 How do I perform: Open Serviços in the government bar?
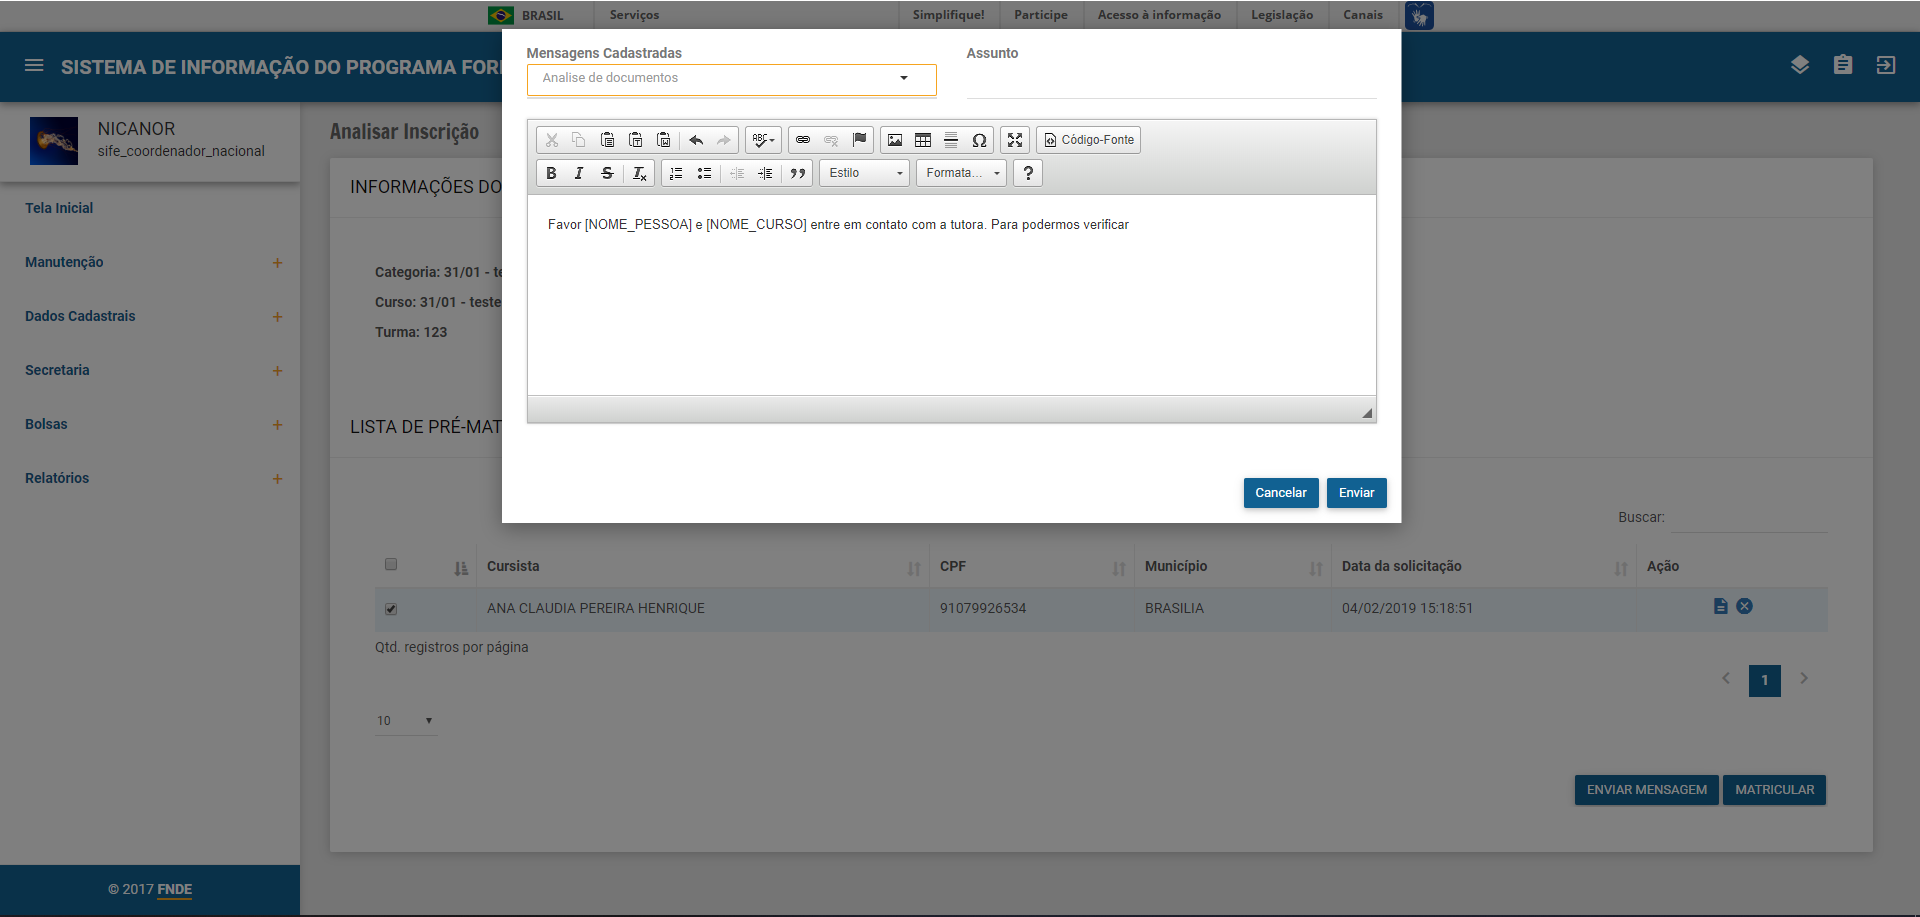click(x=634, y=15)
